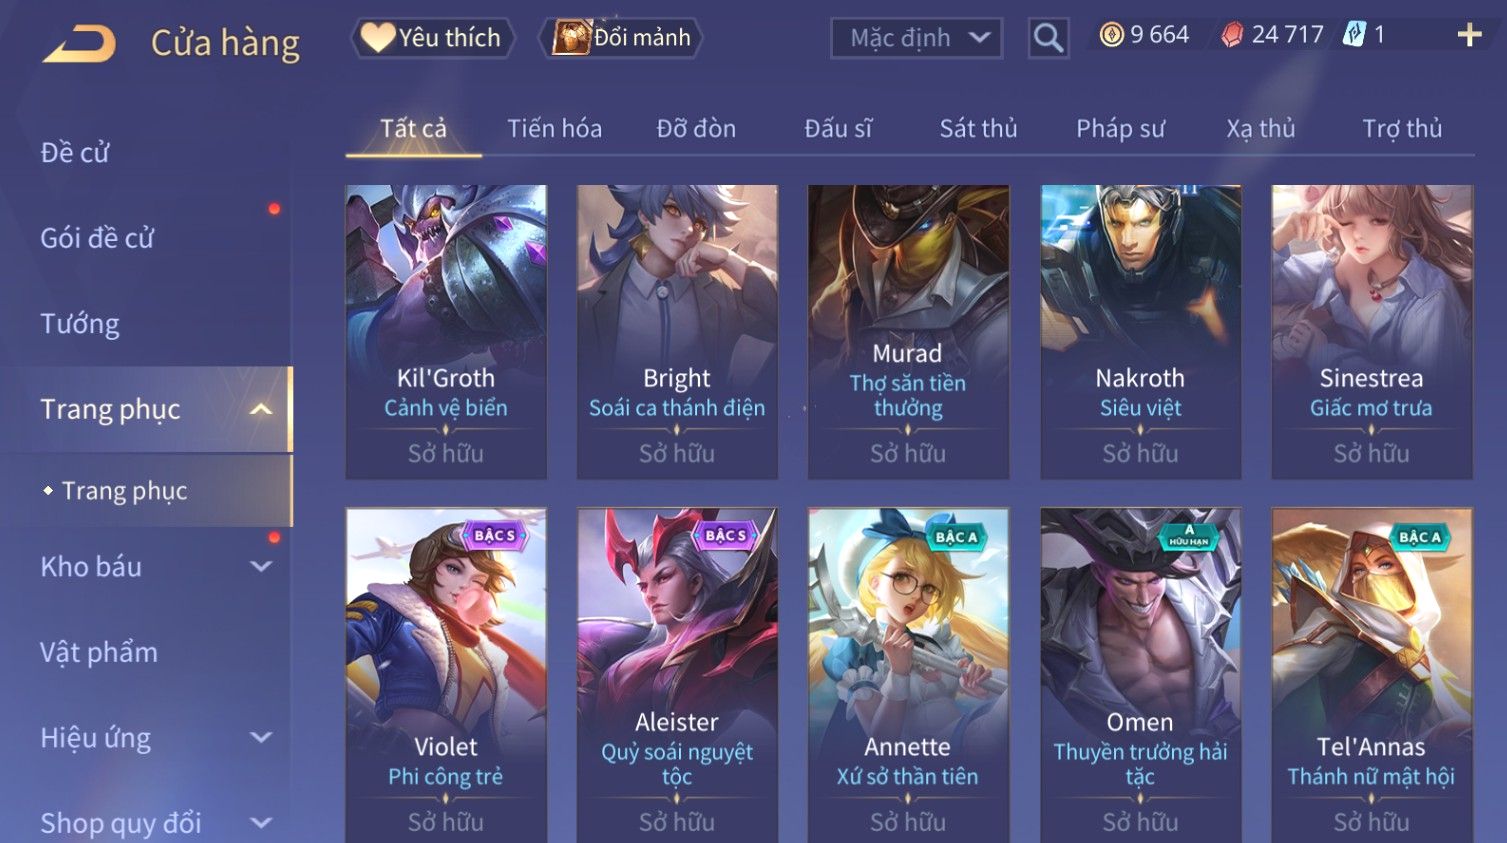Click the plus icon to add currency
This screenshot has width=1507, height=843.
tap(1469, 35)
